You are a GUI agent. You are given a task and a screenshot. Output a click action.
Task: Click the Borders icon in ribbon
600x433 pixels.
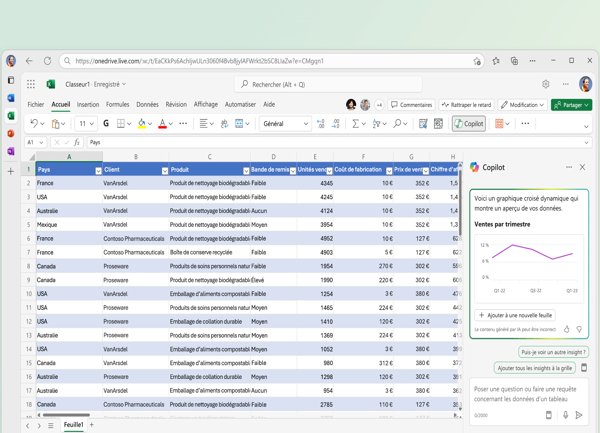(121, 124)
